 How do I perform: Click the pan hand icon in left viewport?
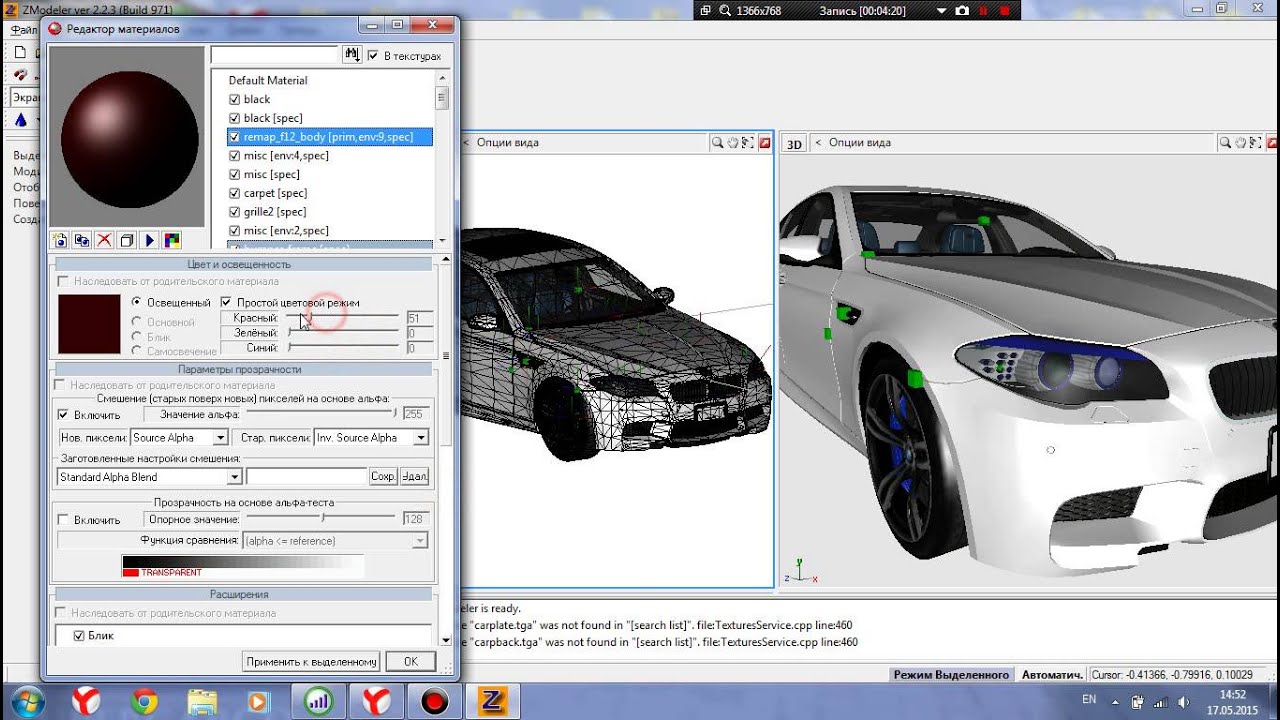732,143
